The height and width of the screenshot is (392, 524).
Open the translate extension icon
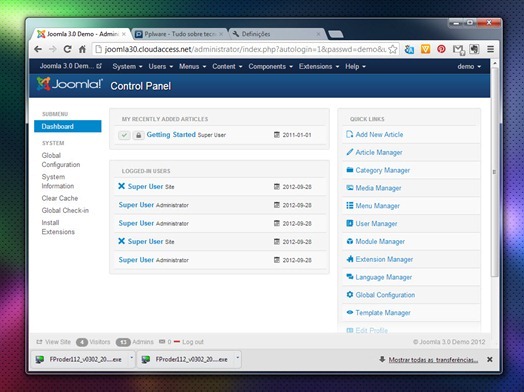click(x=409, y=49)
